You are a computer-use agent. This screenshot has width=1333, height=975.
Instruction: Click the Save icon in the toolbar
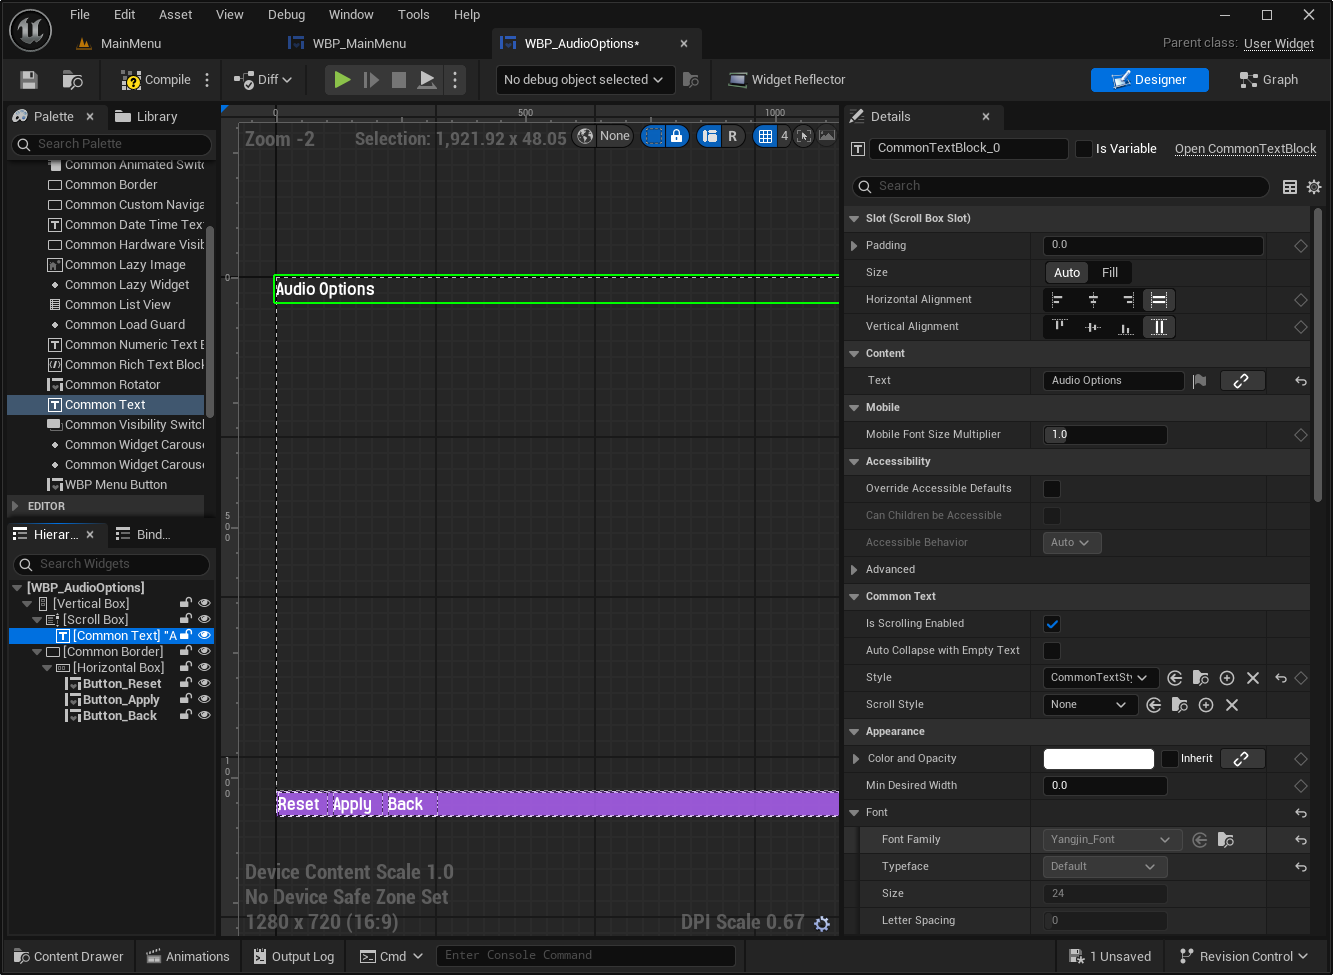(x=29, y=80)
